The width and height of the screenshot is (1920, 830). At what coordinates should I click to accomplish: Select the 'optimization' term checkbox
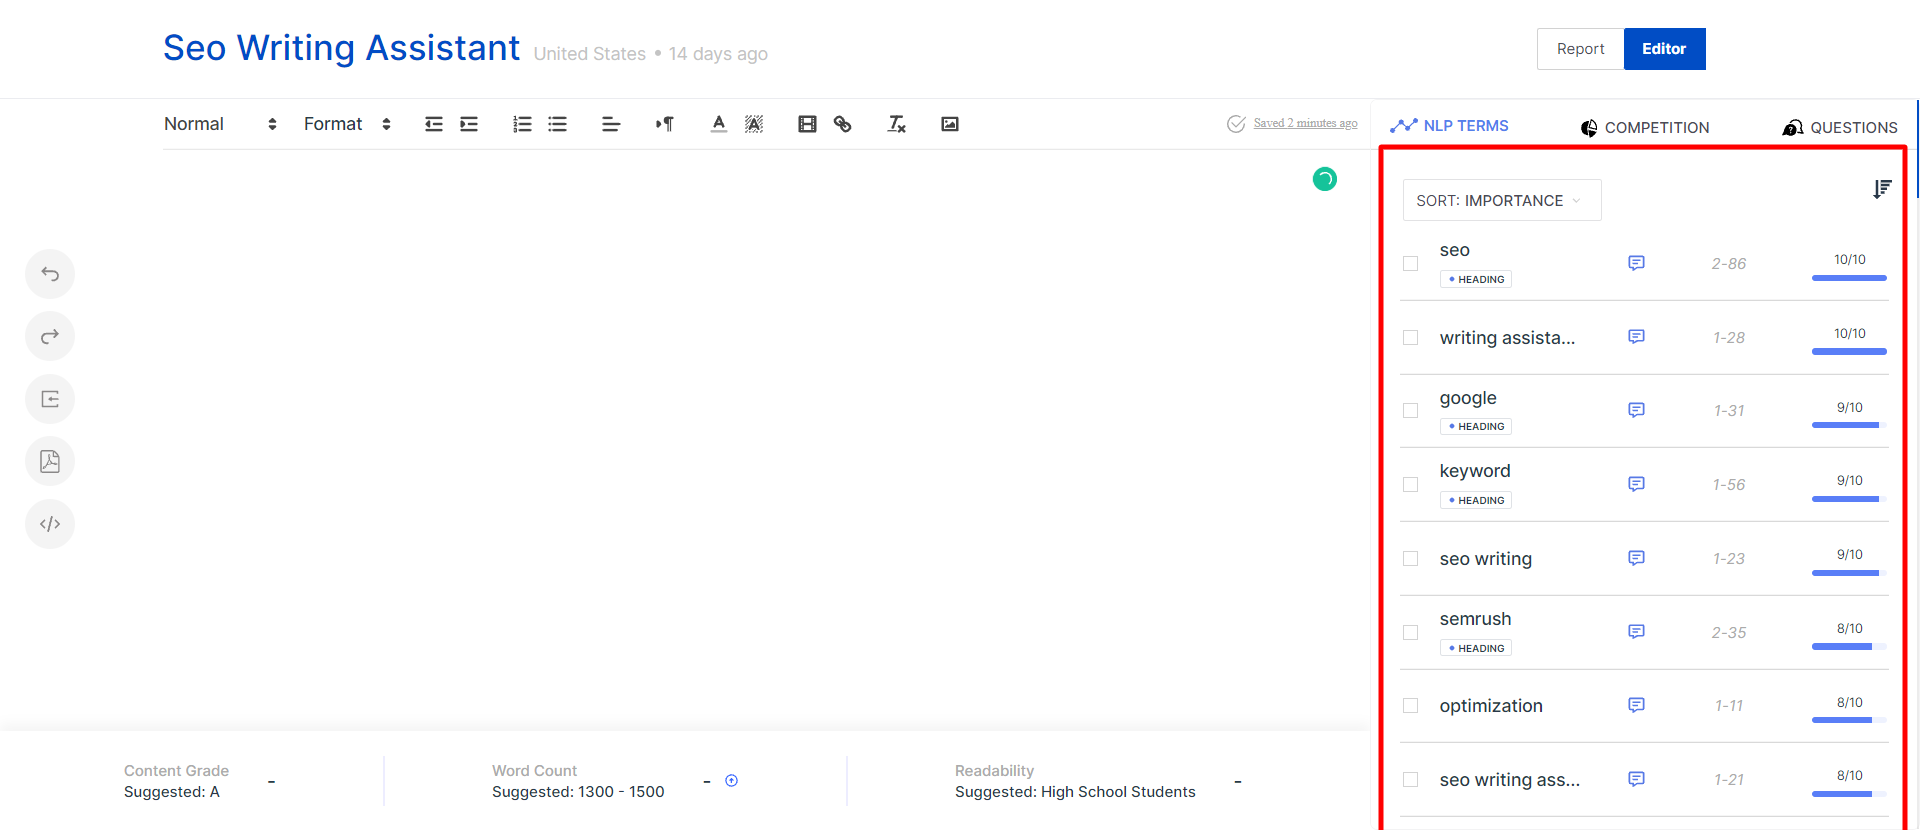1410,706
